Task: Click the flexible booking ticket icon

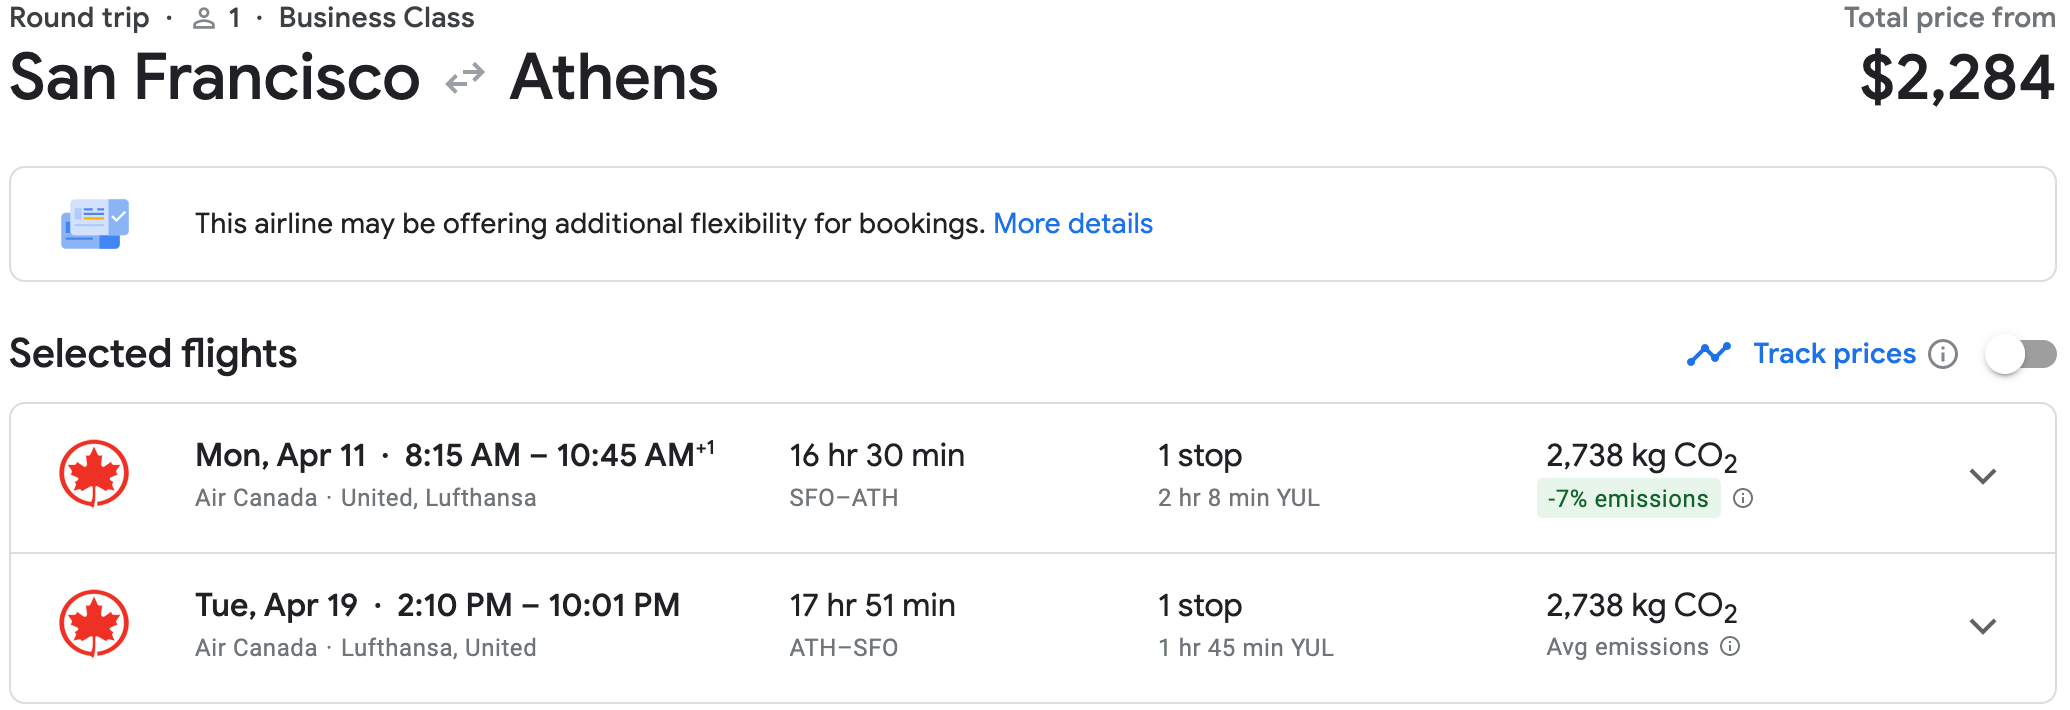Action: (x=95, y=224)
